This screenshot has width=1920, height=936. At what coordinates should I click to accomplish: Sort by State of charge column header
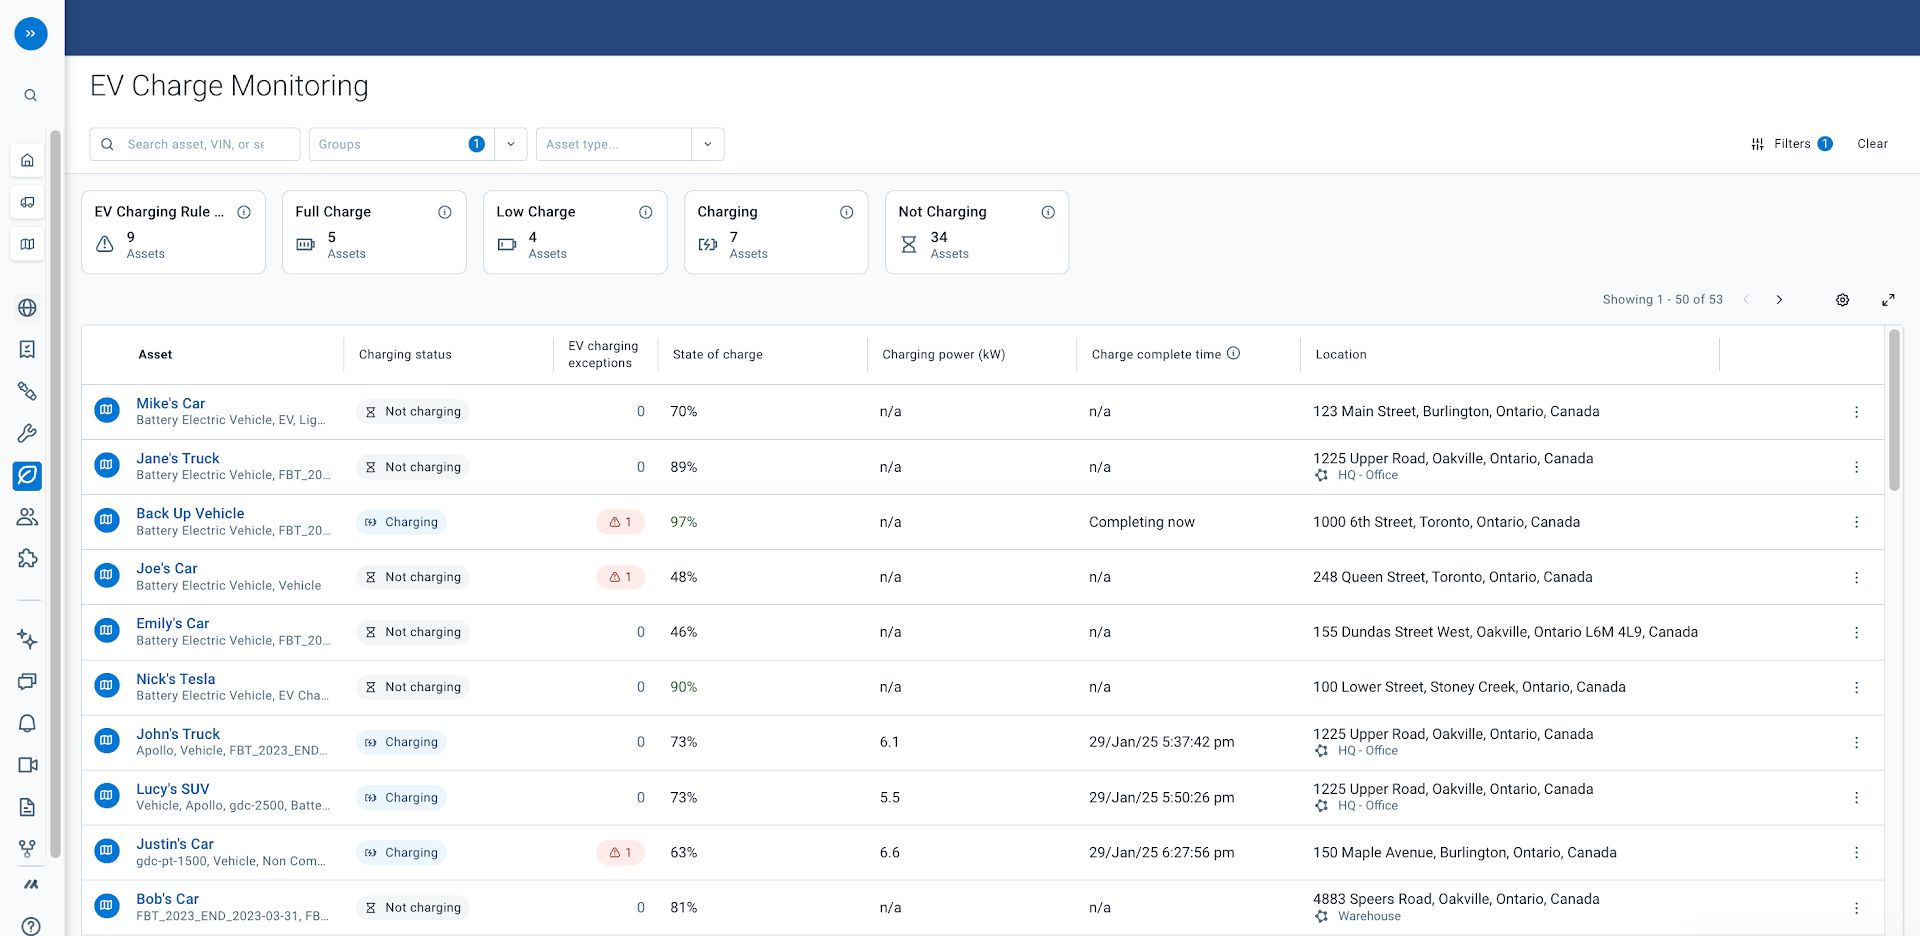coord(717,354)
